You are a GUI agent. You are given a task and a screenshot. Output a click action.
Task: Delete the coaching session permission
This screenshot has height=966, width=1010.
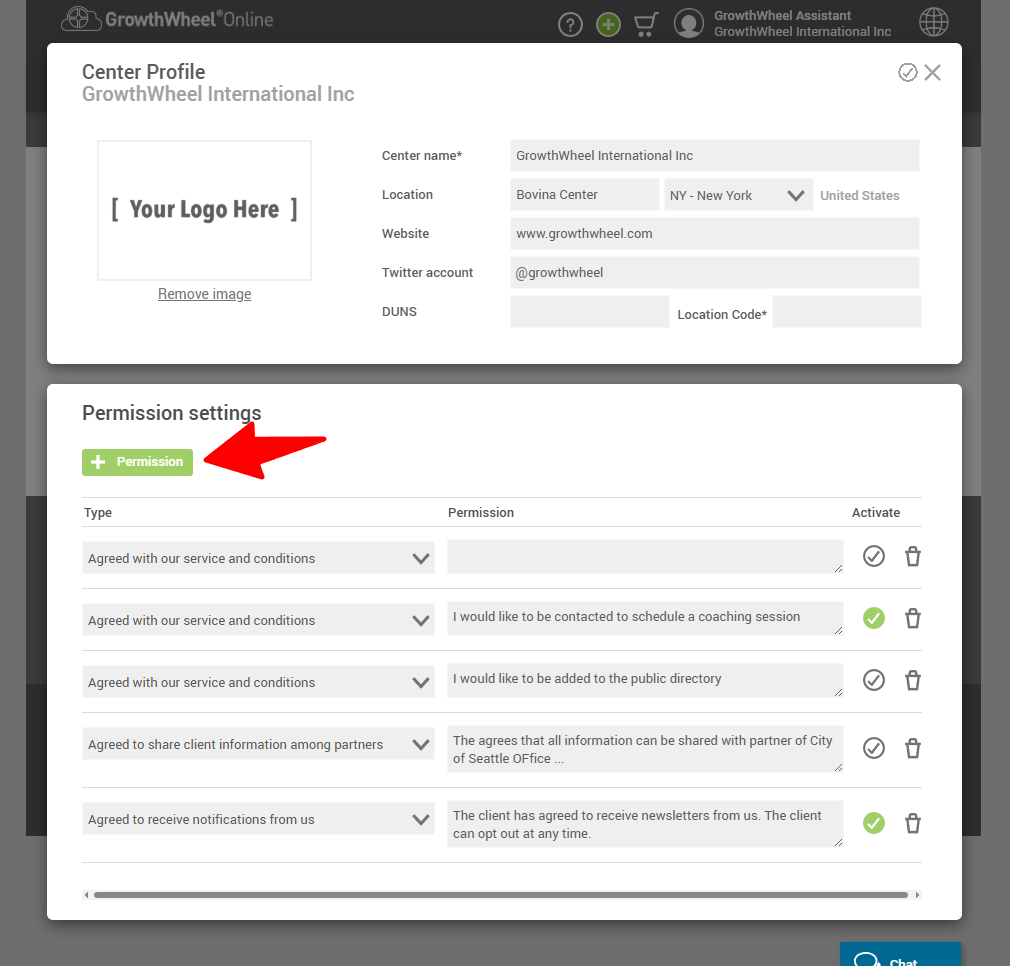(x=913, y=618)
